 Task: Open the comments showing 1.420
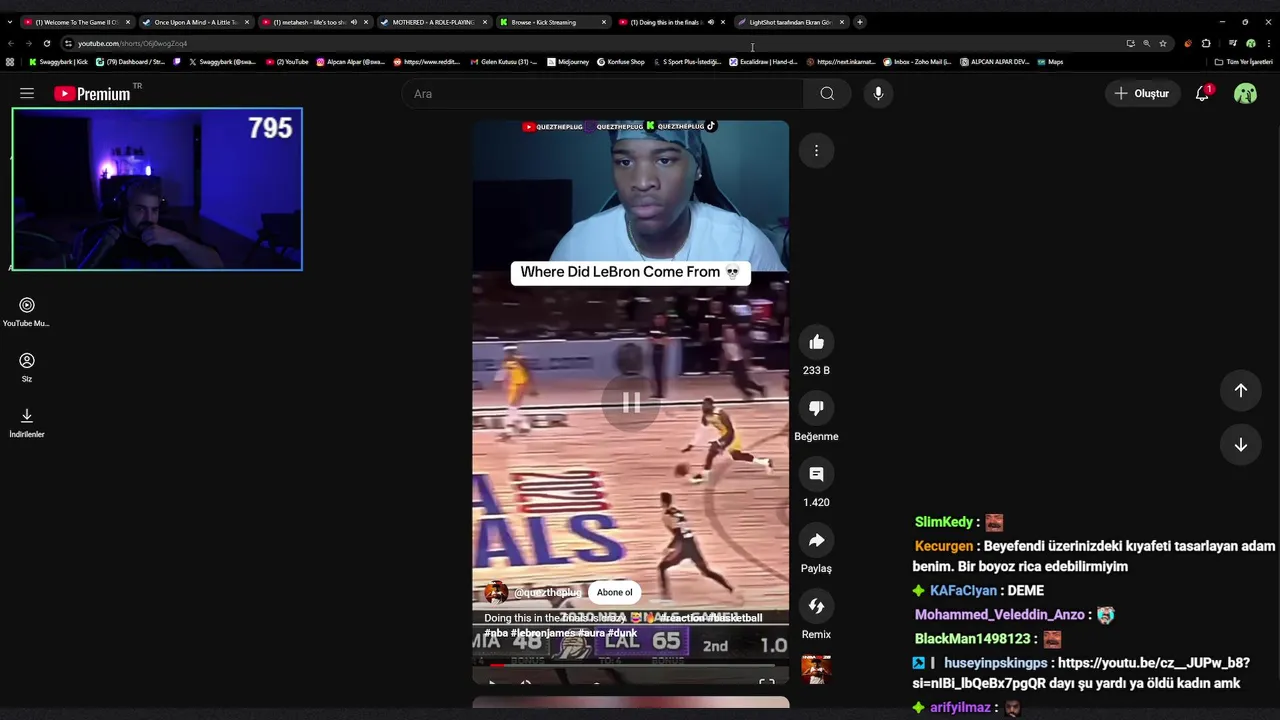(816, 474)
